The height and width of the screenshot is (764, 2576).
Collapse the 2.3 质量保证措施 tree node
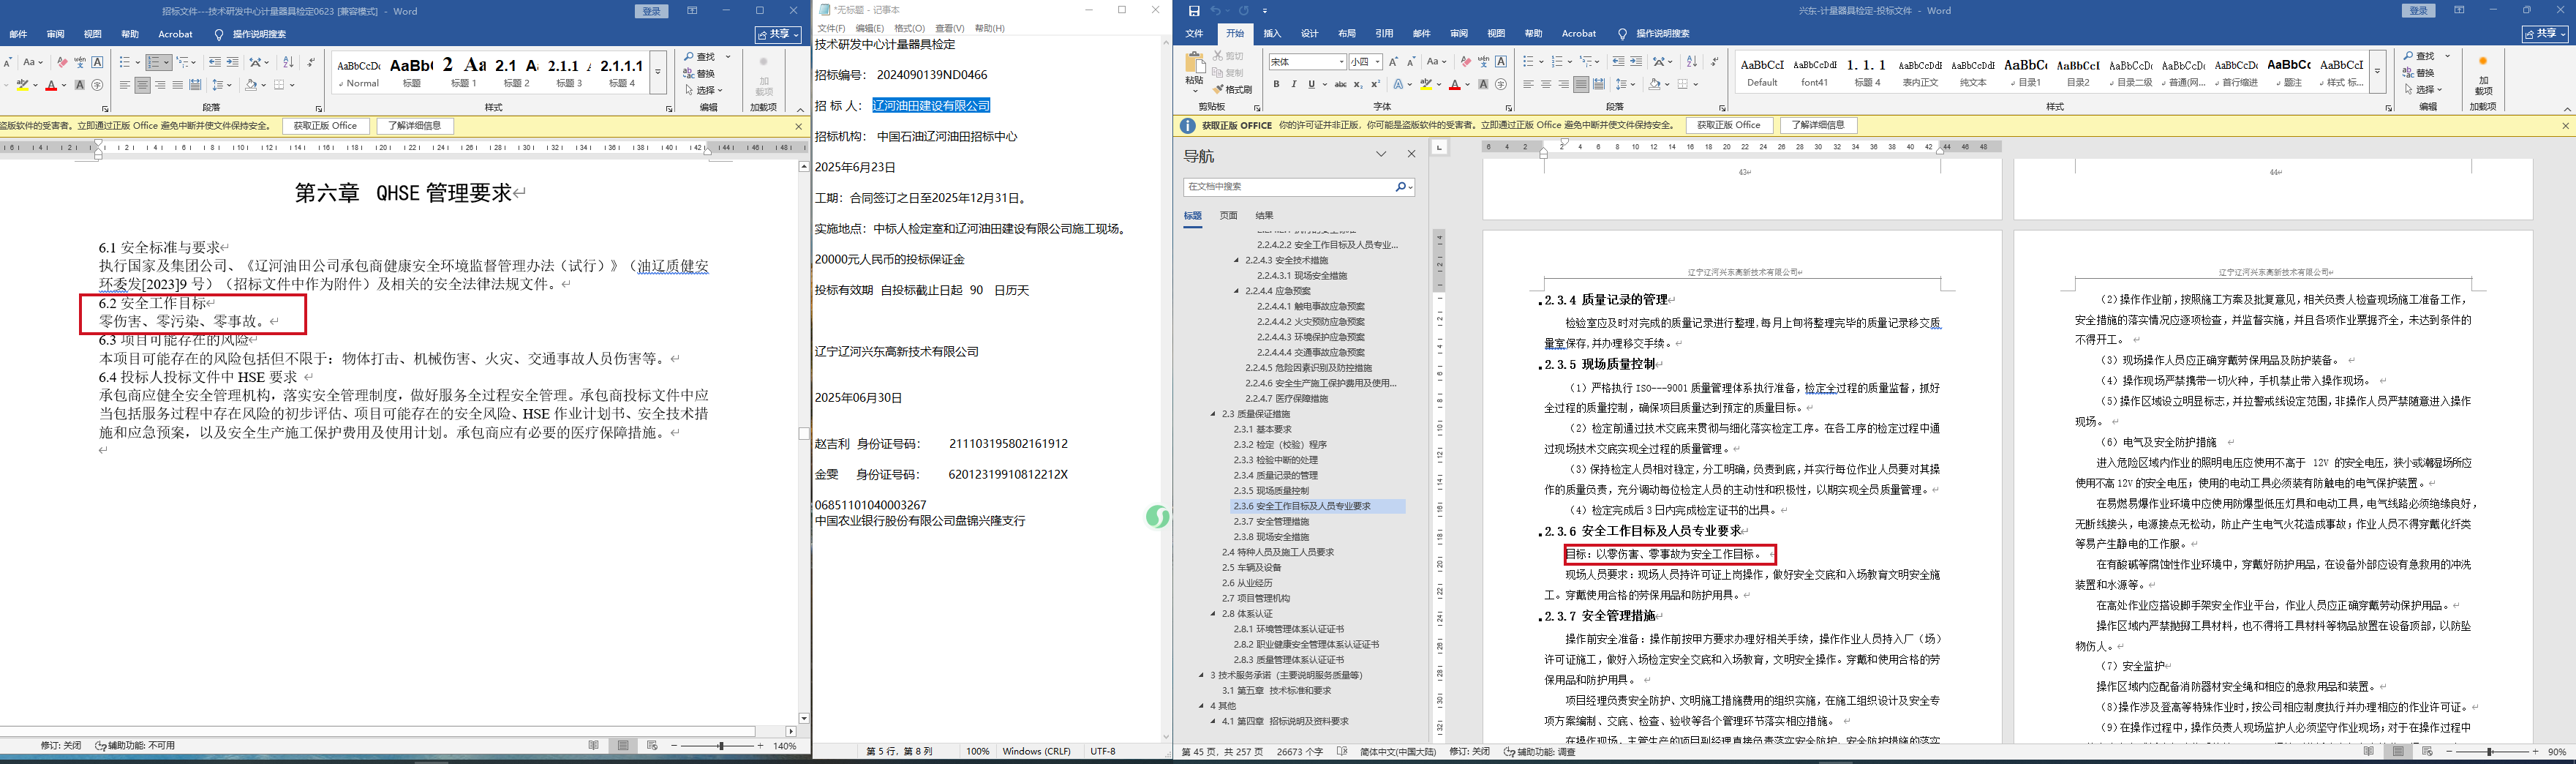[1213, 414]
